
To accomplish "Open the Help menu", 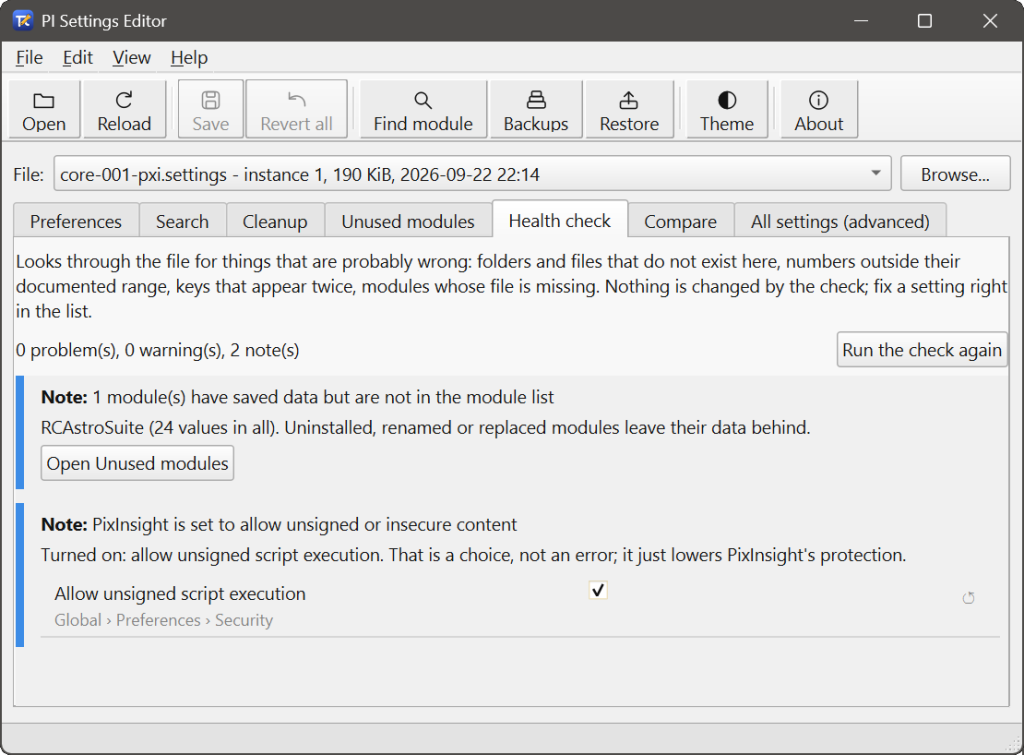I will point(189,57).
